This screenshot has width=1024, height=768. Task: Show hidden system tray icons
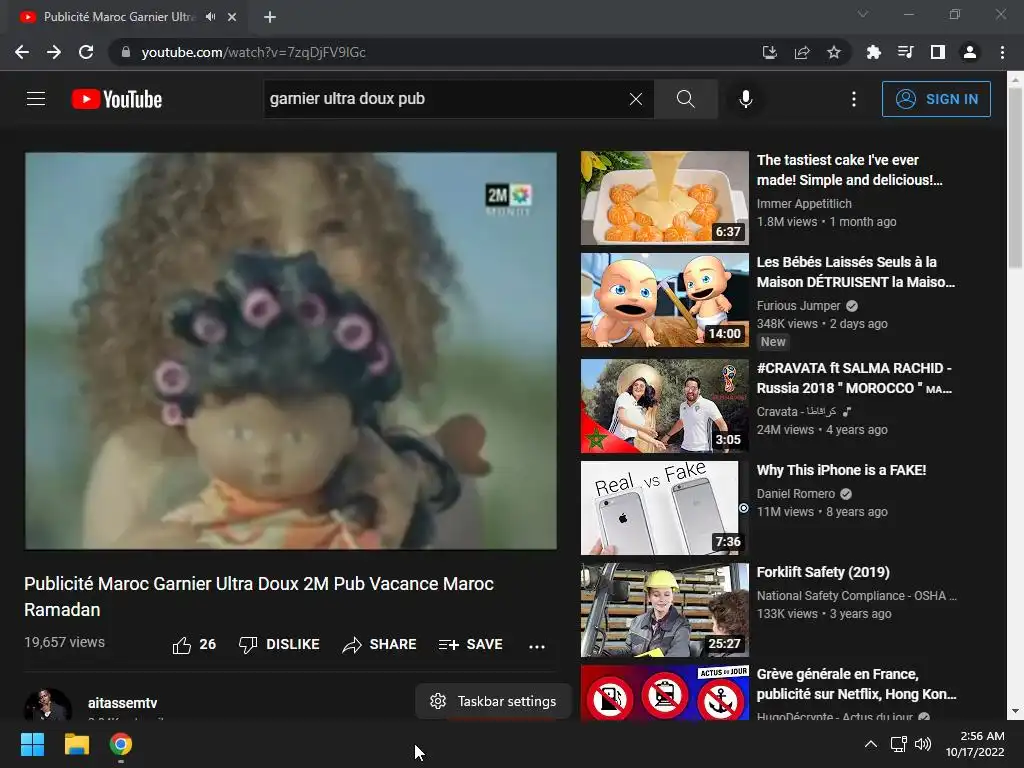click(871, 744)
